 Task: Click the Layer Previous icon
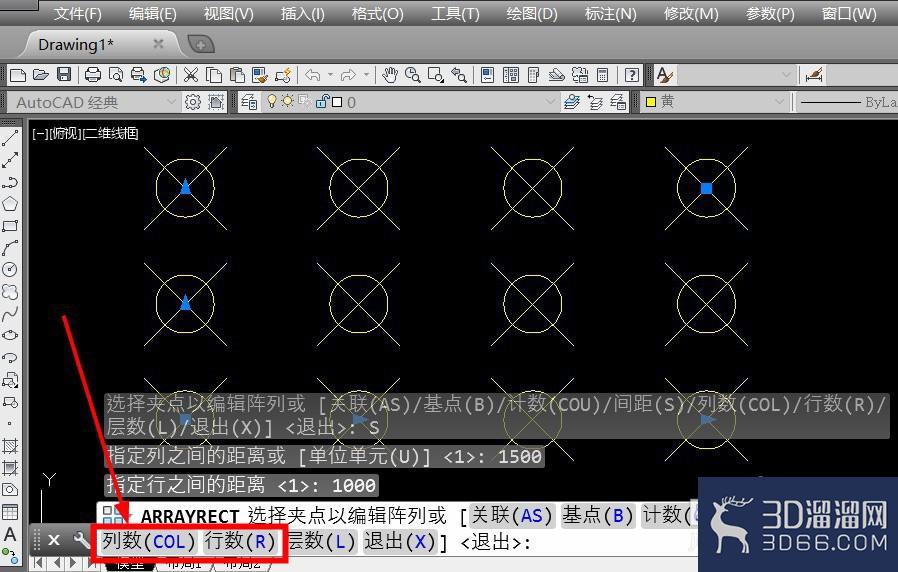[595, 102]
